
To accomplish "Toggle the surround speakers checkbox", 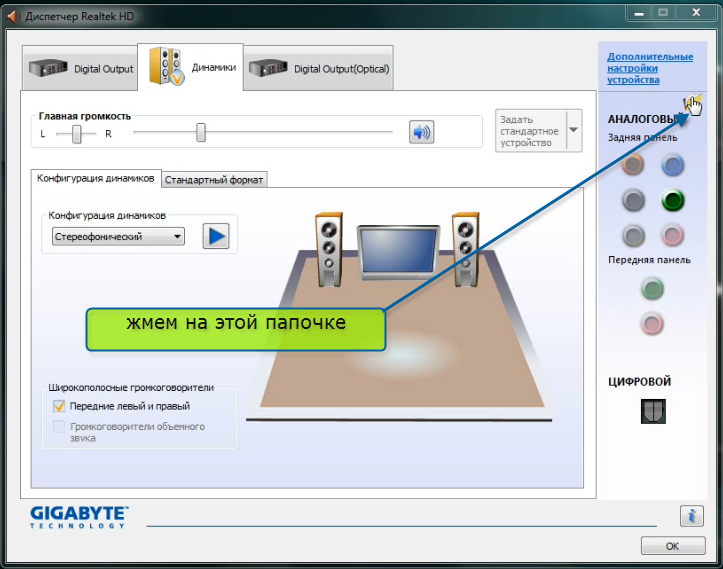I will tap(59, 427).
